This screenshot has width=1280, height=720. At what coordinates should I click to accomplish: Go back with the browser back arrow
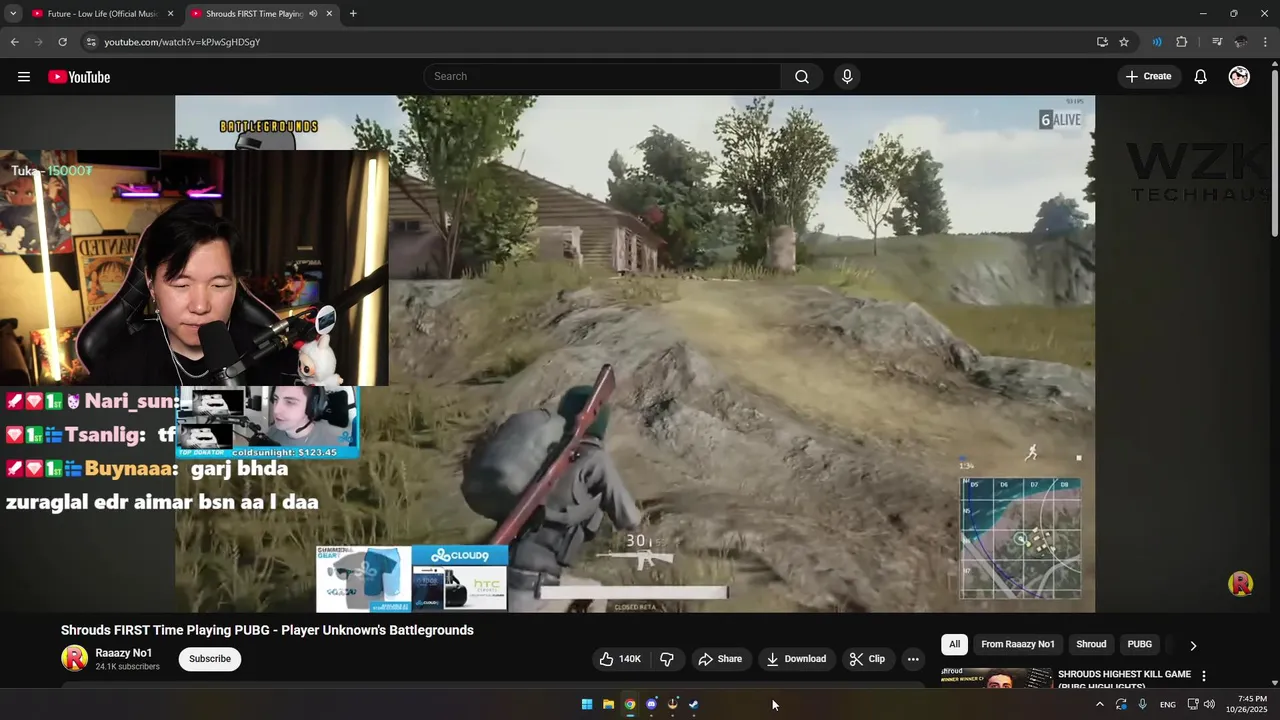(x=15, y=42)
